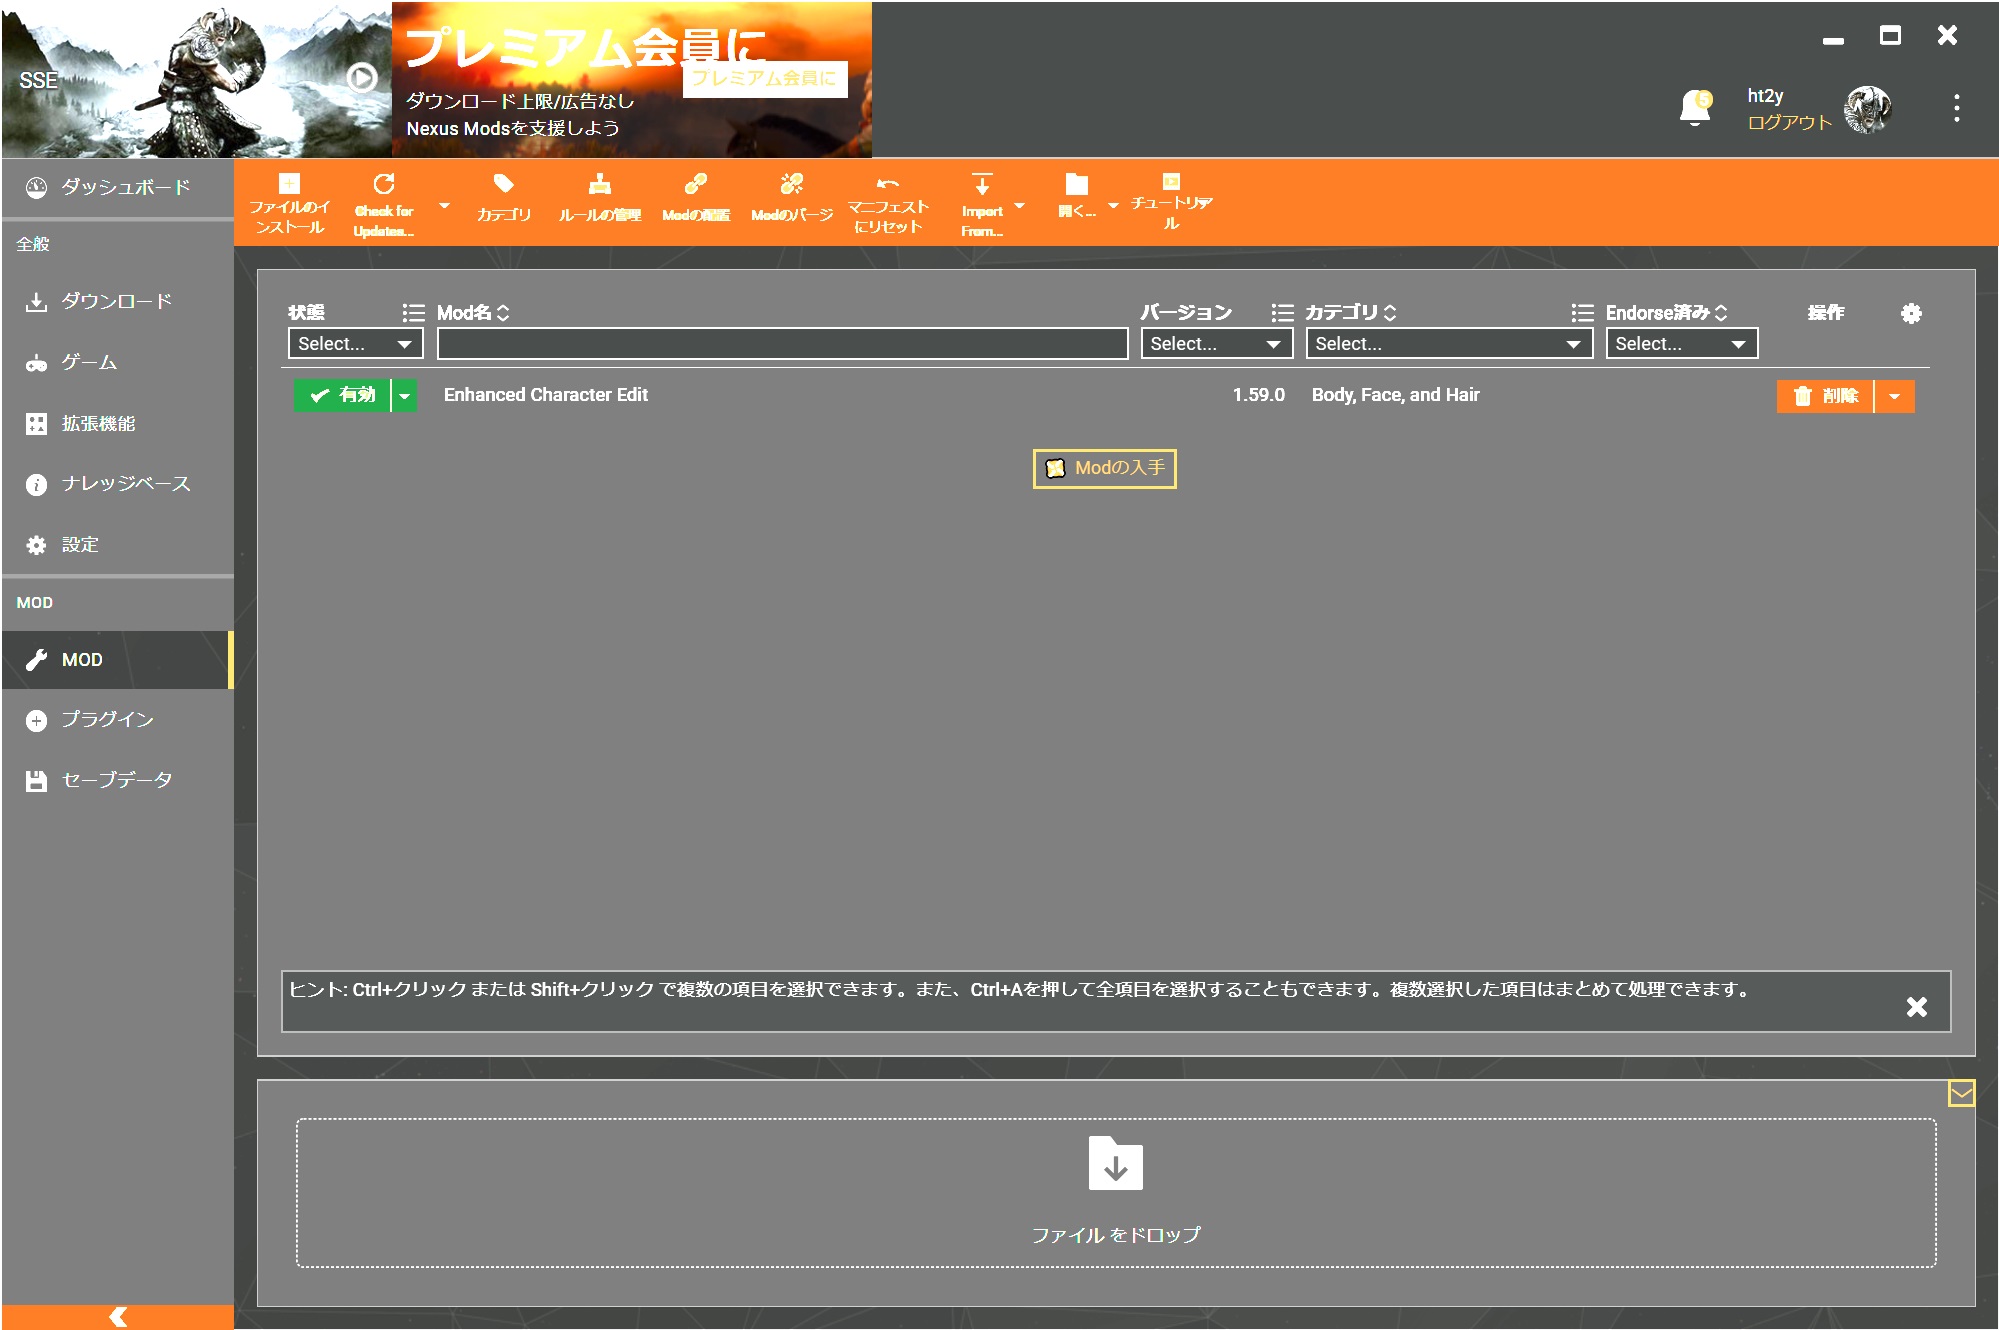Screen dimensions: 1999x1330
Task: Click the Install From File toolbar icon
Action: pos(289,184)
